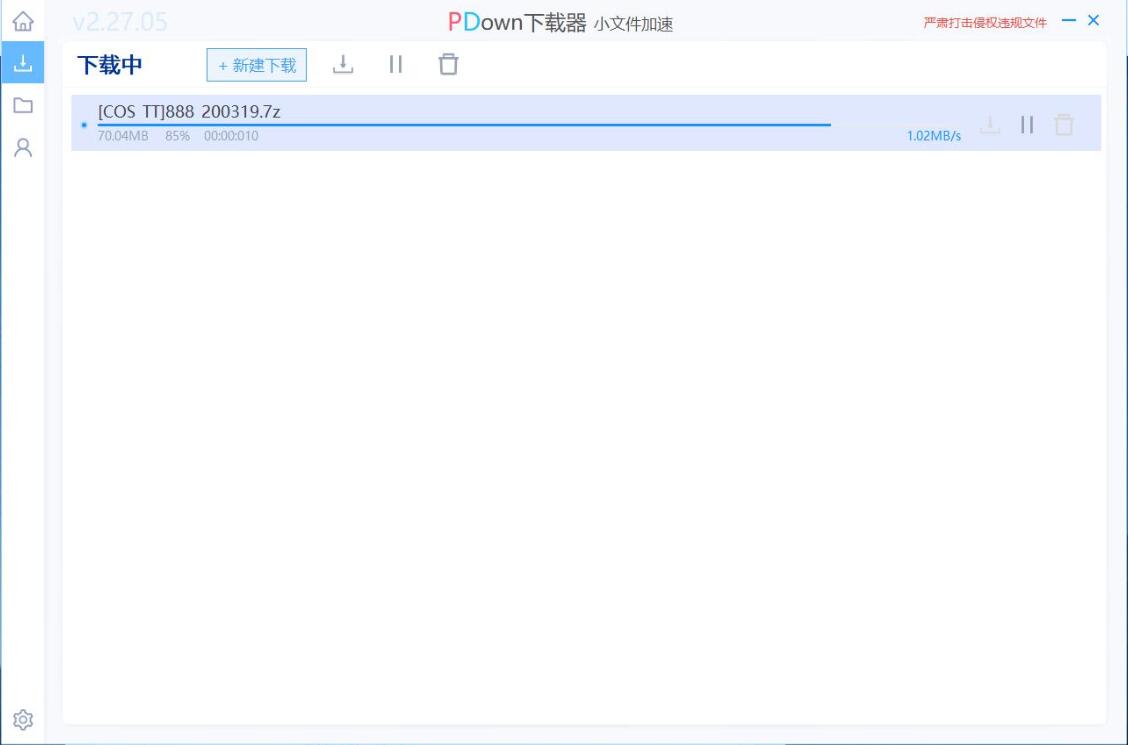Click the progress bar of the 7z download
This screenshot has width=1128, height=745.
coord(464,125)
